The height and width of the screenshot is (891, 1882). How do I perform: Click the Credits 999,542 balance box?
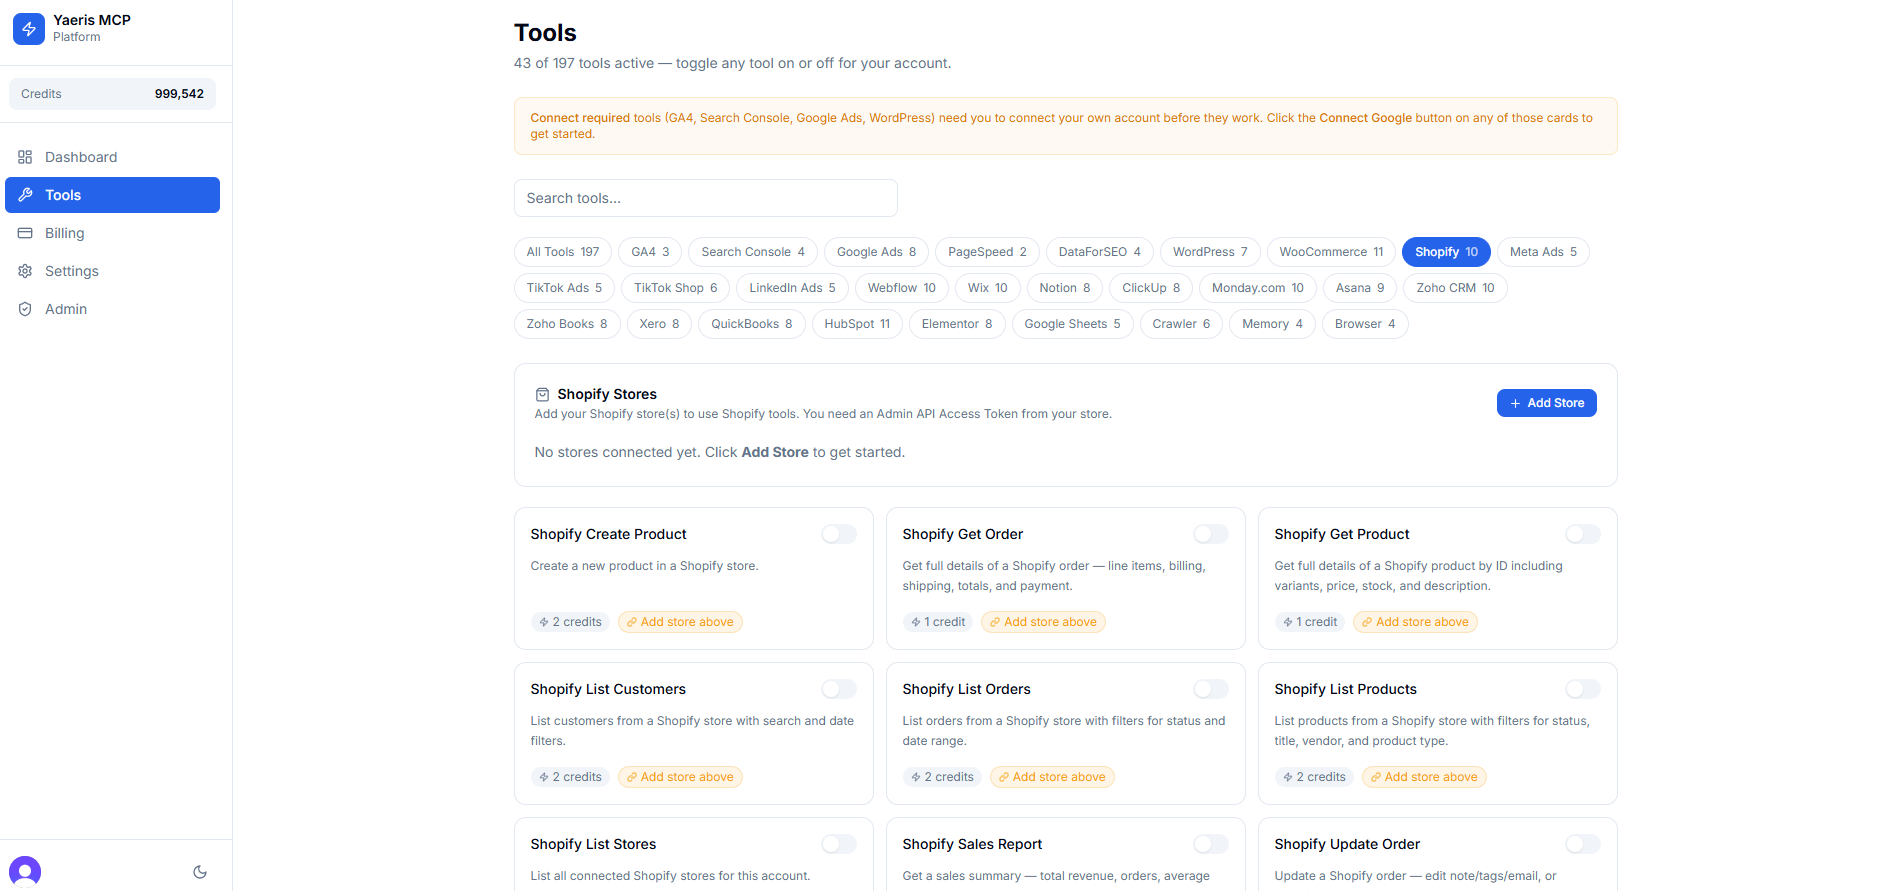click(x=112, y=94)
